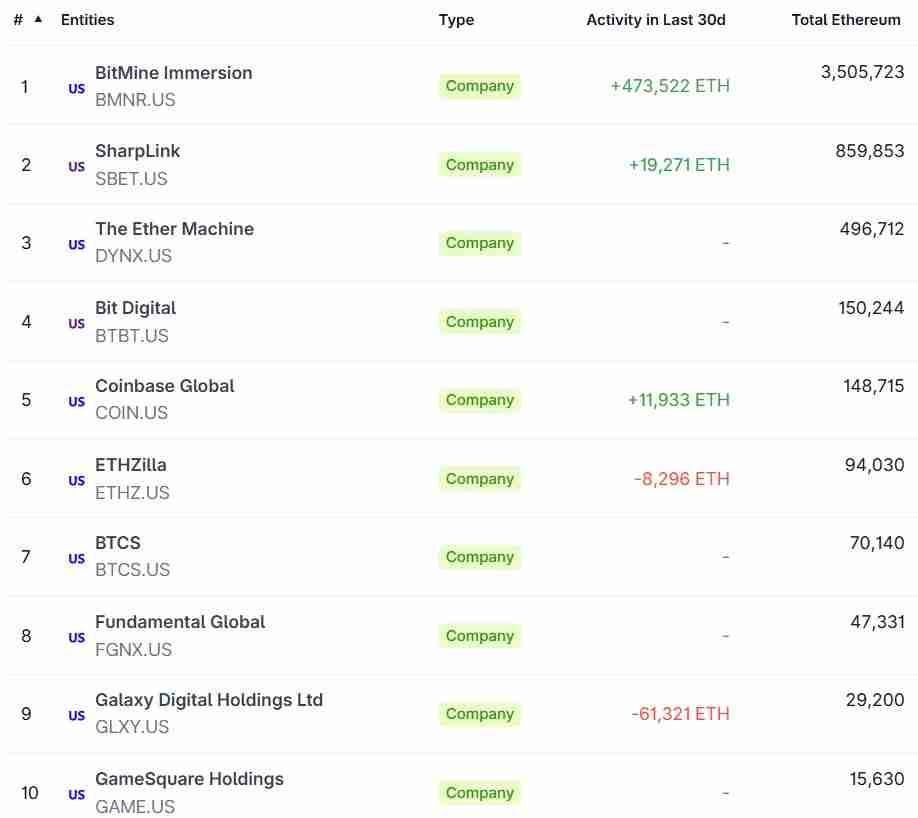The height and width of the screenshot is (818, 918).
Task: Click the Company badge next to Bit Digital
Action: point(479,321)
